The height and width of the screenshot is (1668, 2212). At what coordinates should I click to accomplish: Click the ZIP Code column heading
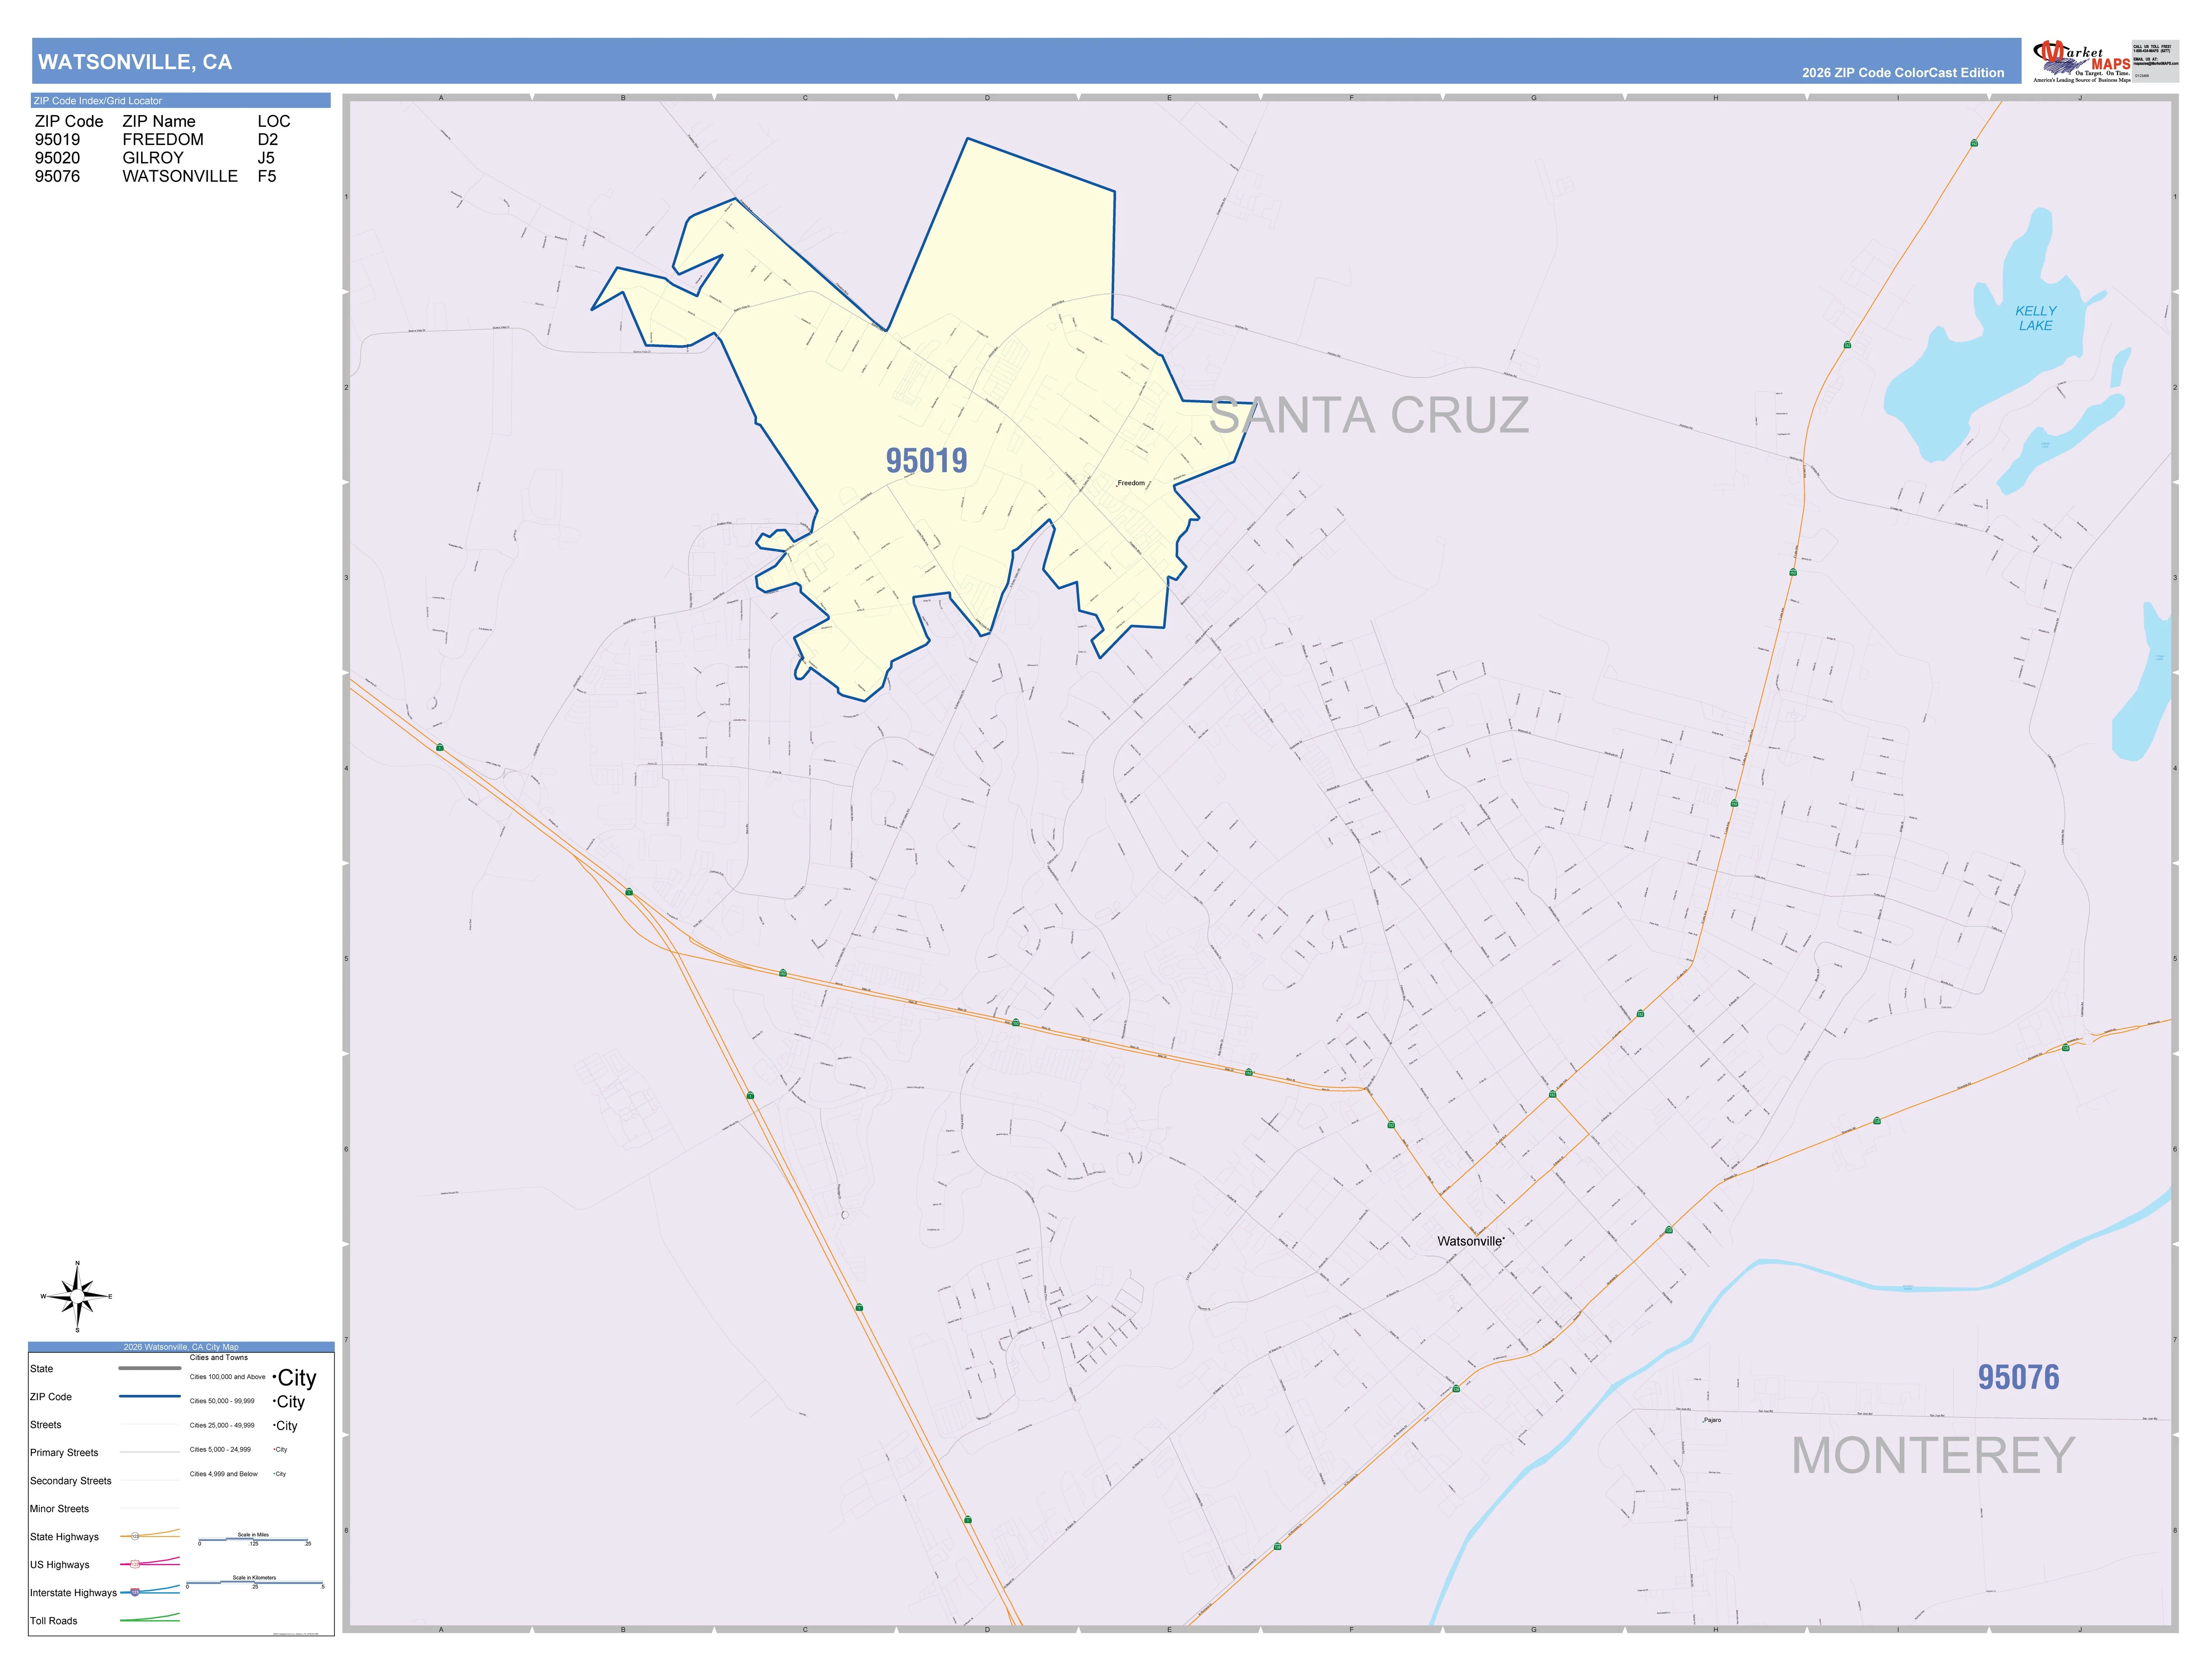69,121
